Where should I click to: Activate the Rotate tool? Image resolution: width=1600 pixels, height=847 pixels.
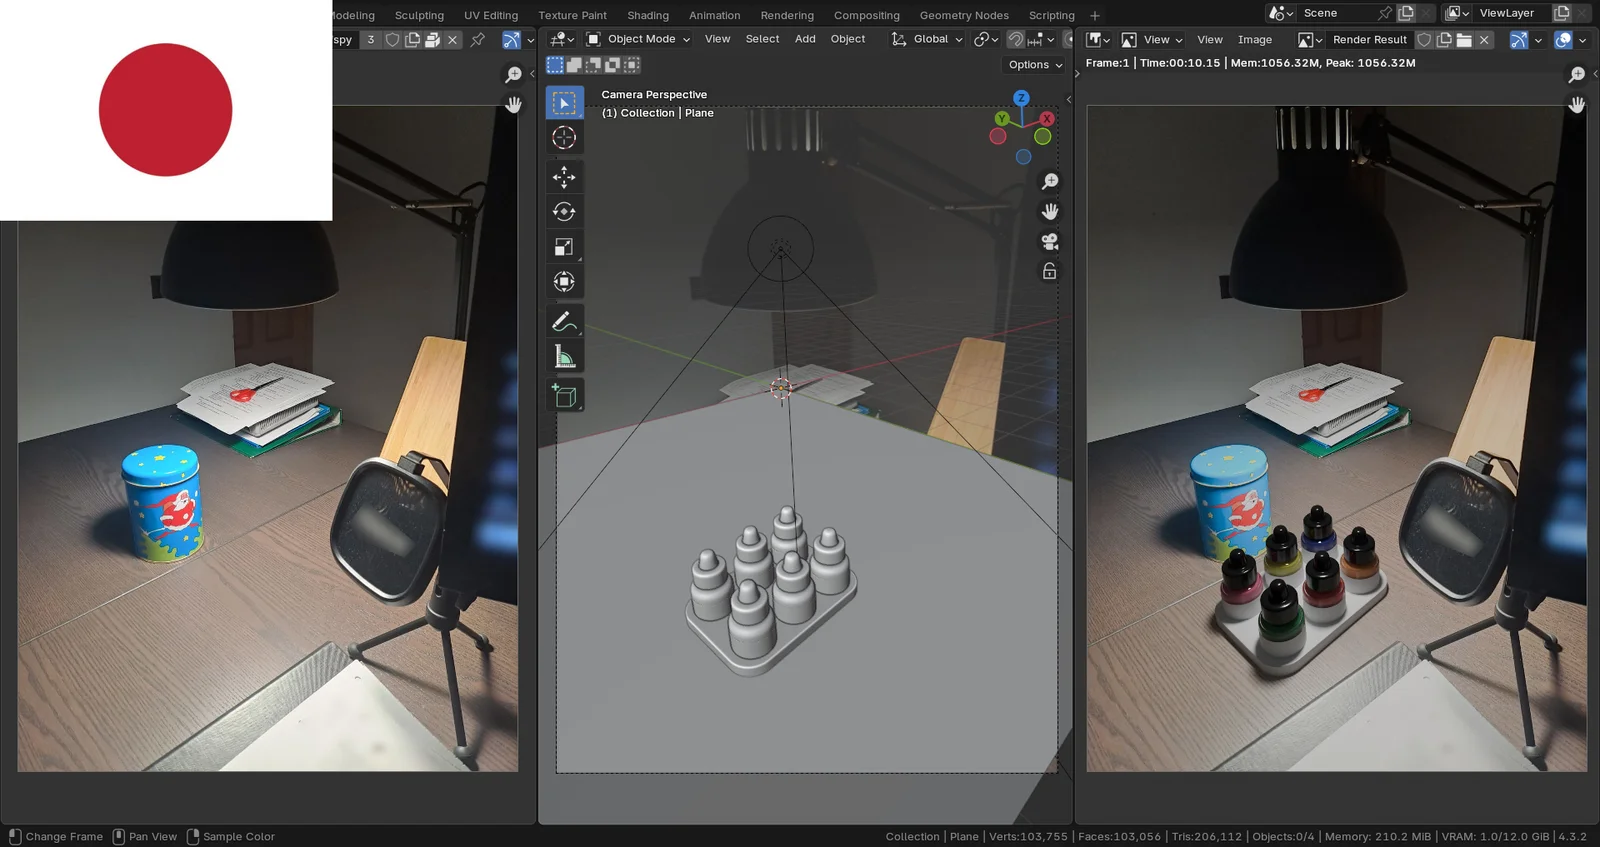click(564, 212)
